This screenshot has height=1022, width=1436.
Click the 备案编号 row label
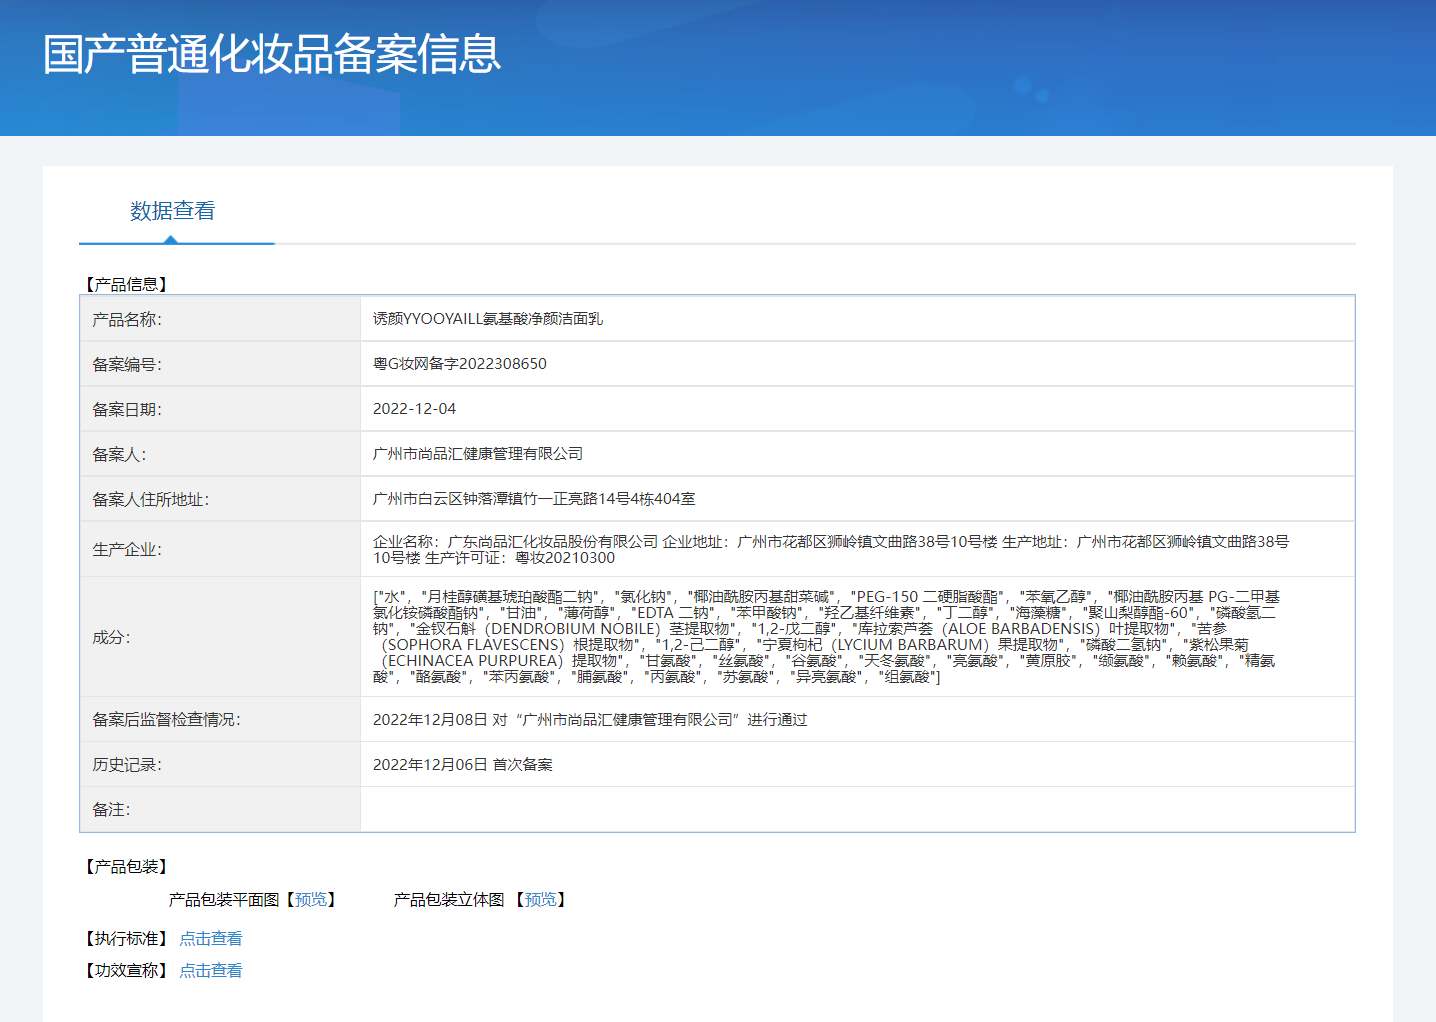click(x=127, y=365)
